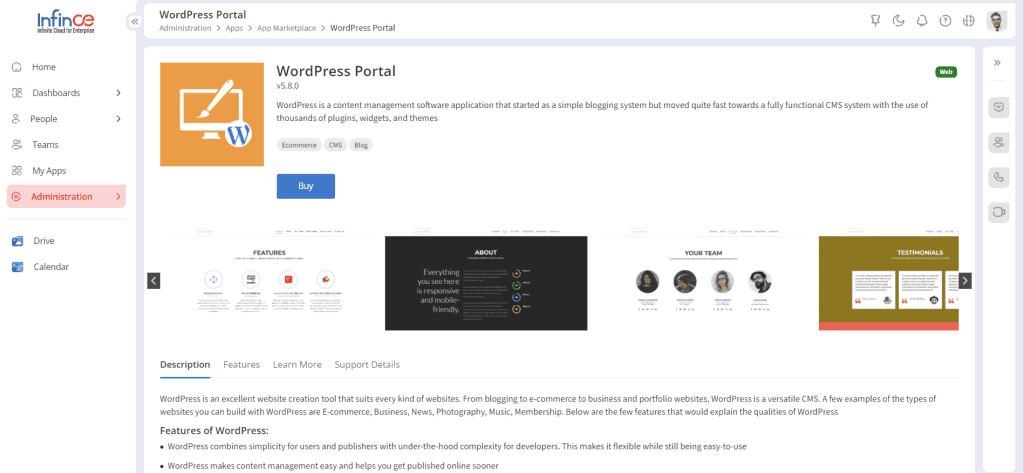1024x473 pixels.
Task: Click Administration breadcrumb link
Action: coord(185,28)
